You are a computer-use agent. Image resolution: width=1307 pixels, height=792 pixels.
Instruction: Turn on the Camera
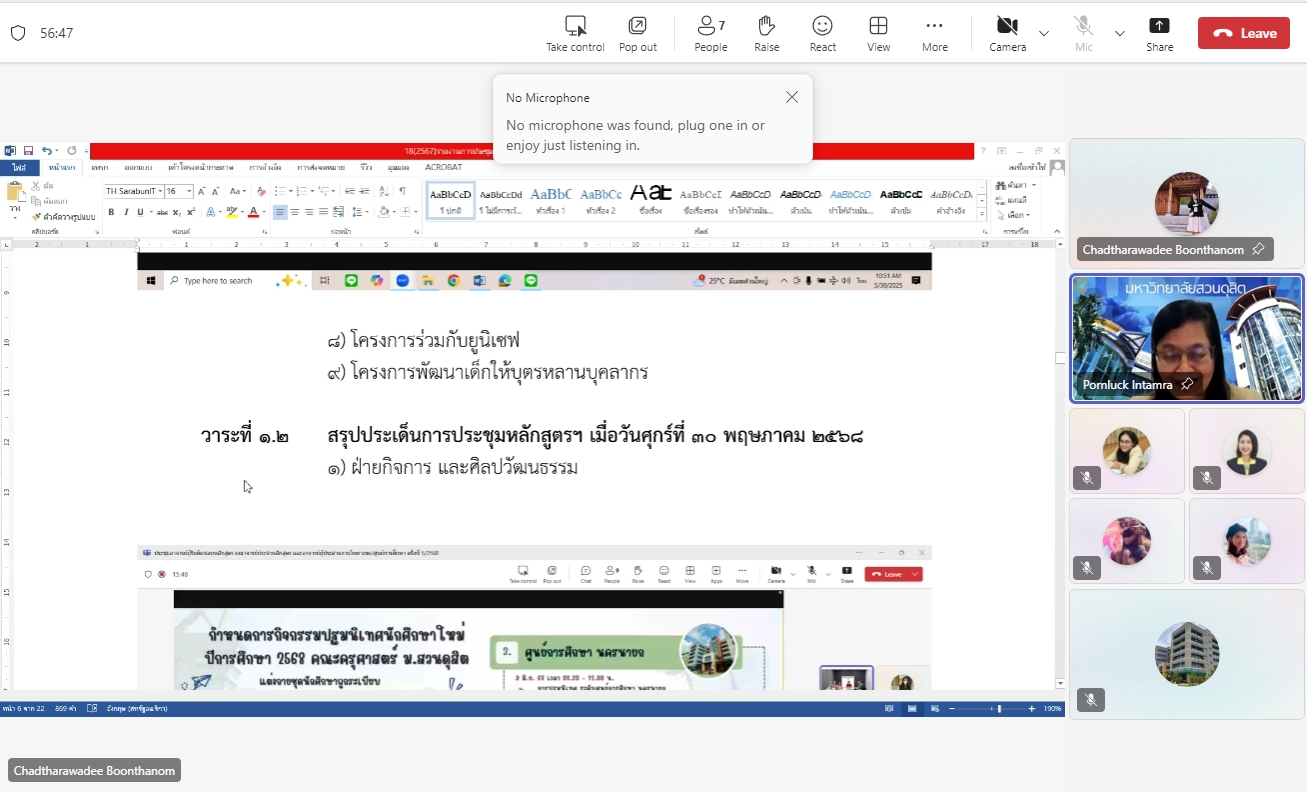[1007, 26]
